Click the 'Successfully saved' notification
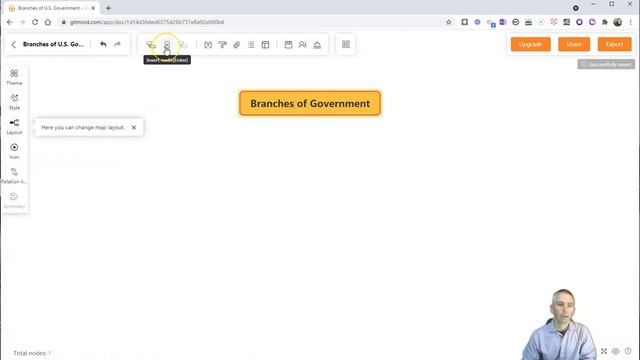 point(606,64)
